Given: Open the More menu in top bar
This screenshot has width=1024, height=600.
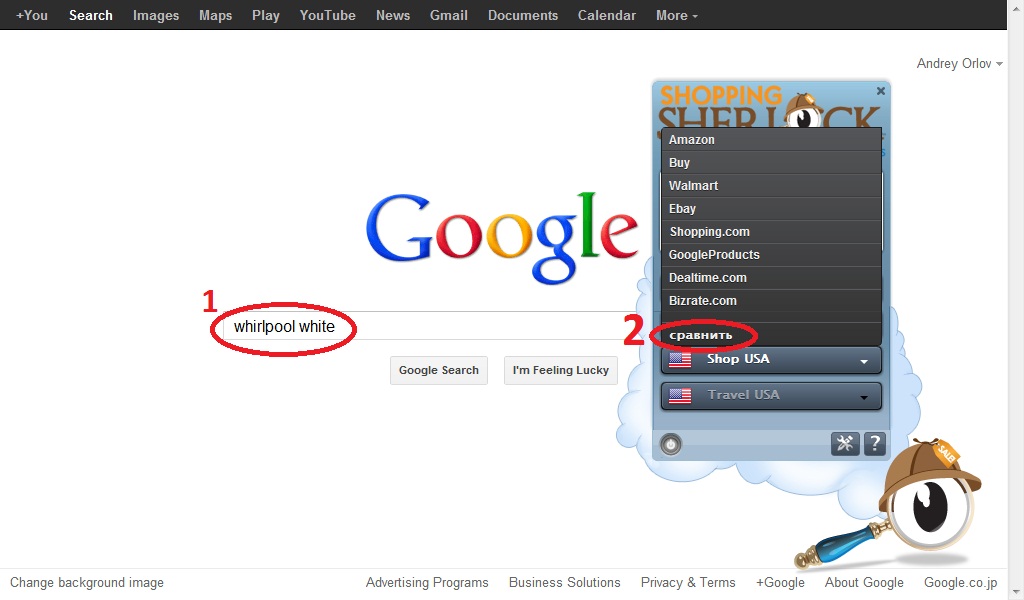Looking at the screenshot, I should point(677,15).
